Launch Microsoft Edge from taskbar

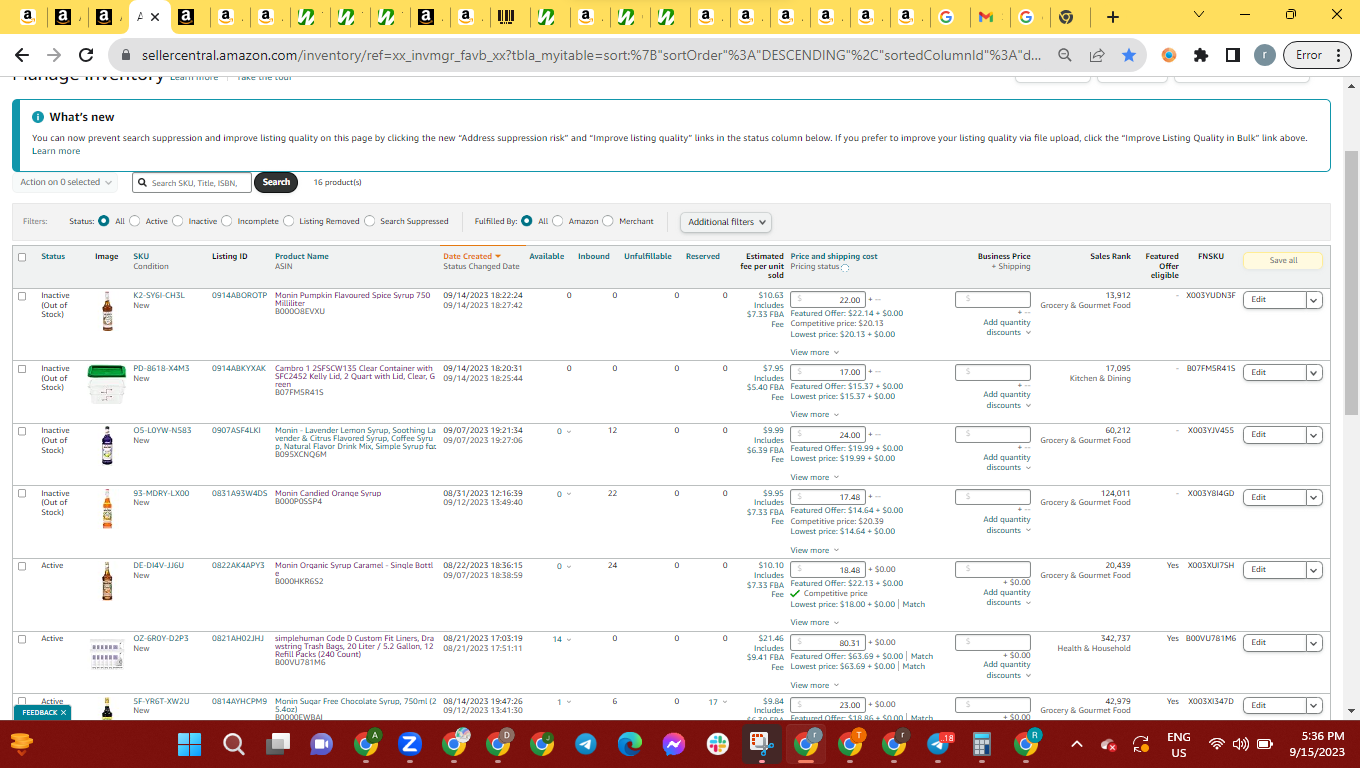[x=629, y=744]
